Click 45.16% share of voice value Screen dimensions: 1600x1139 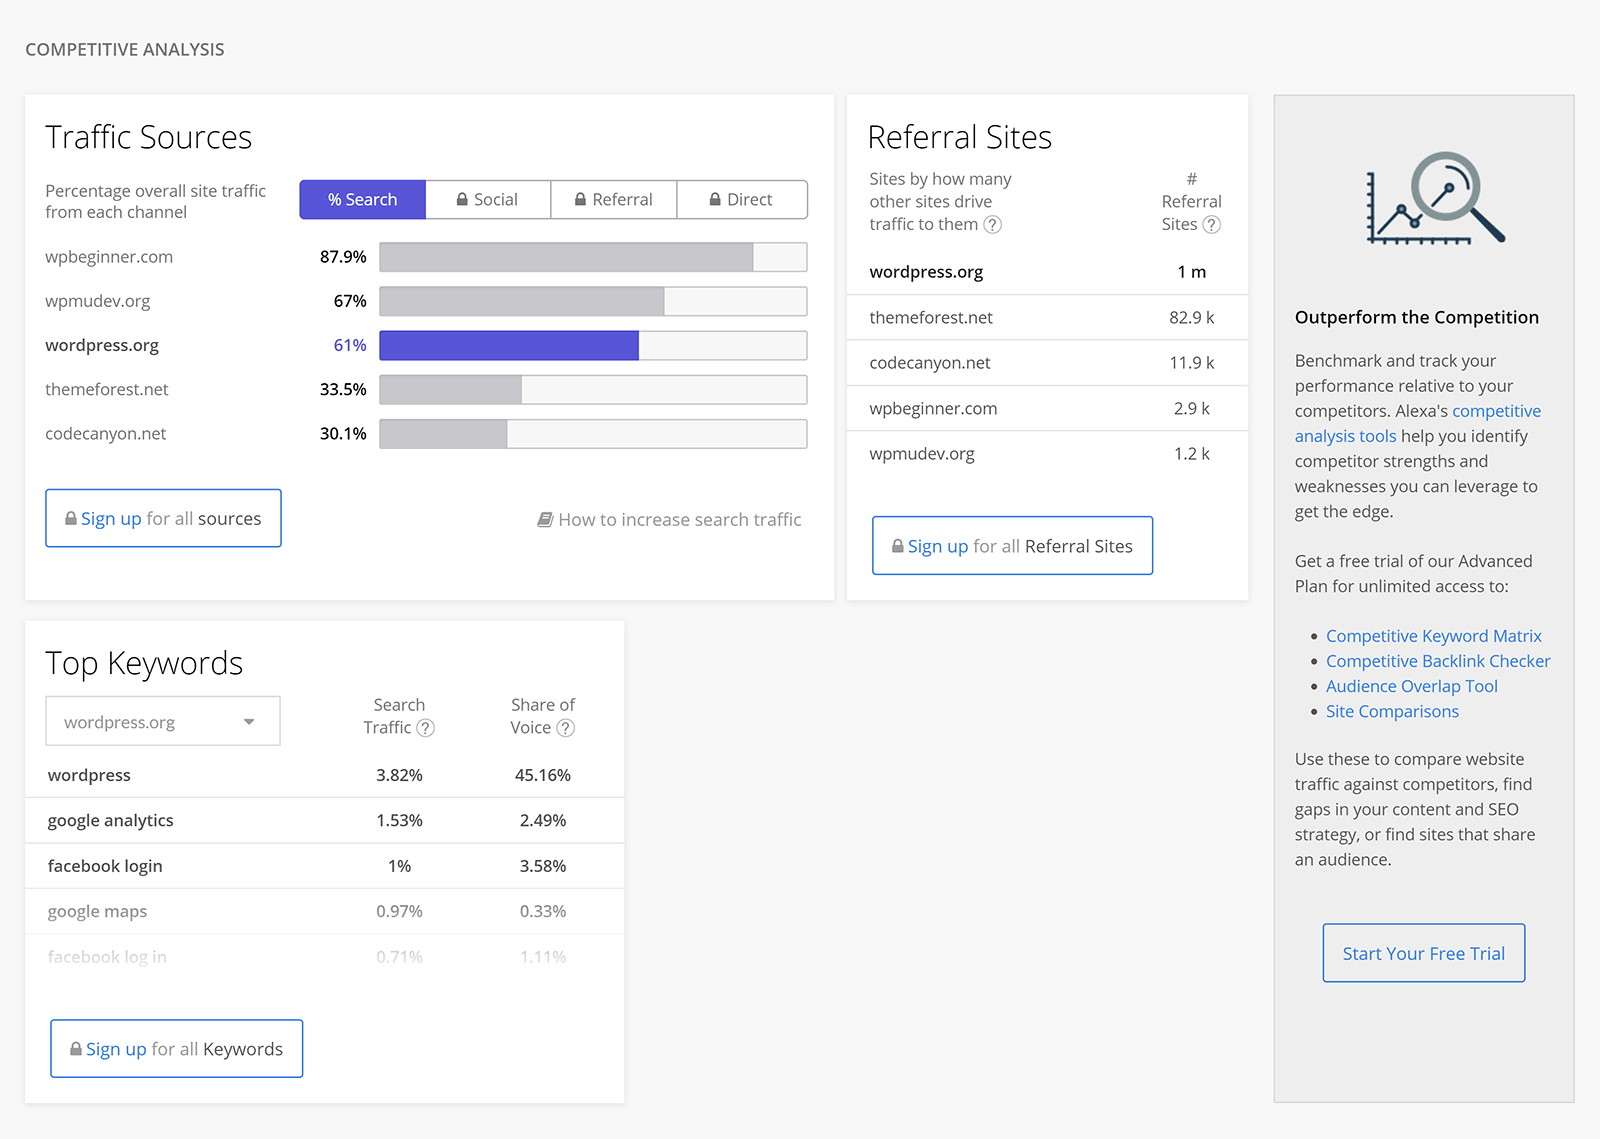[x=543, y=775]
